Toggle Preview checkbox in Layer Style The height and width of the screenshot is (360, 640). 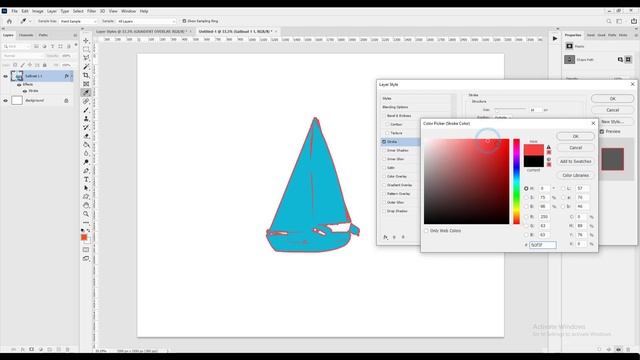602,131
